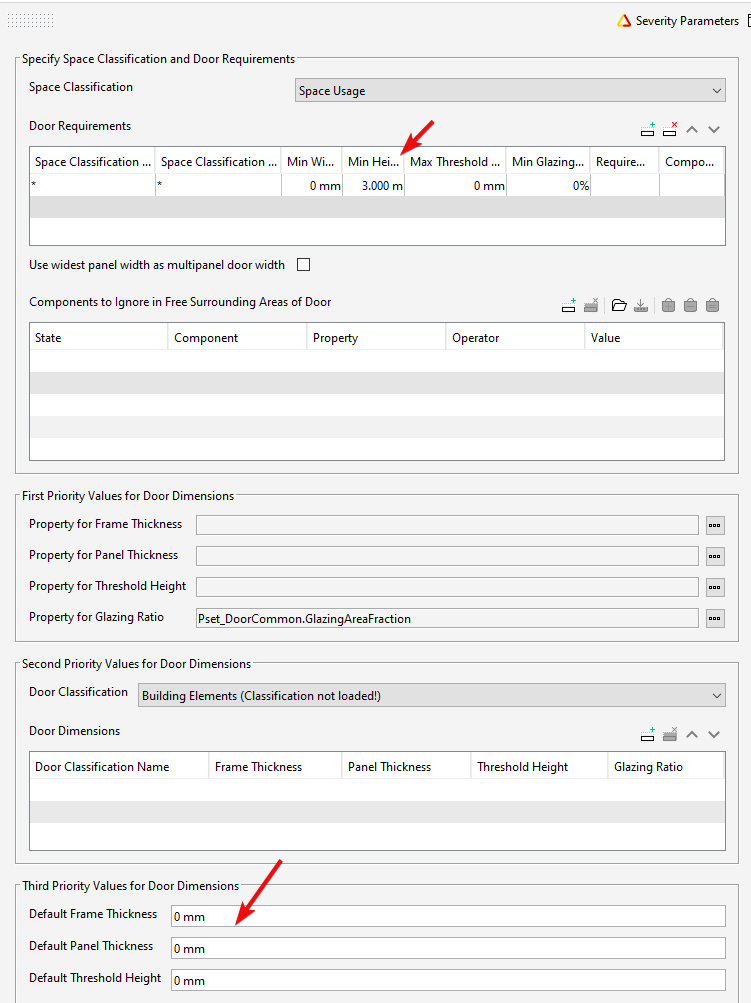Click Property for Panel Thickness field
This screenshot has height=1003, width=751.
point(447,556)
